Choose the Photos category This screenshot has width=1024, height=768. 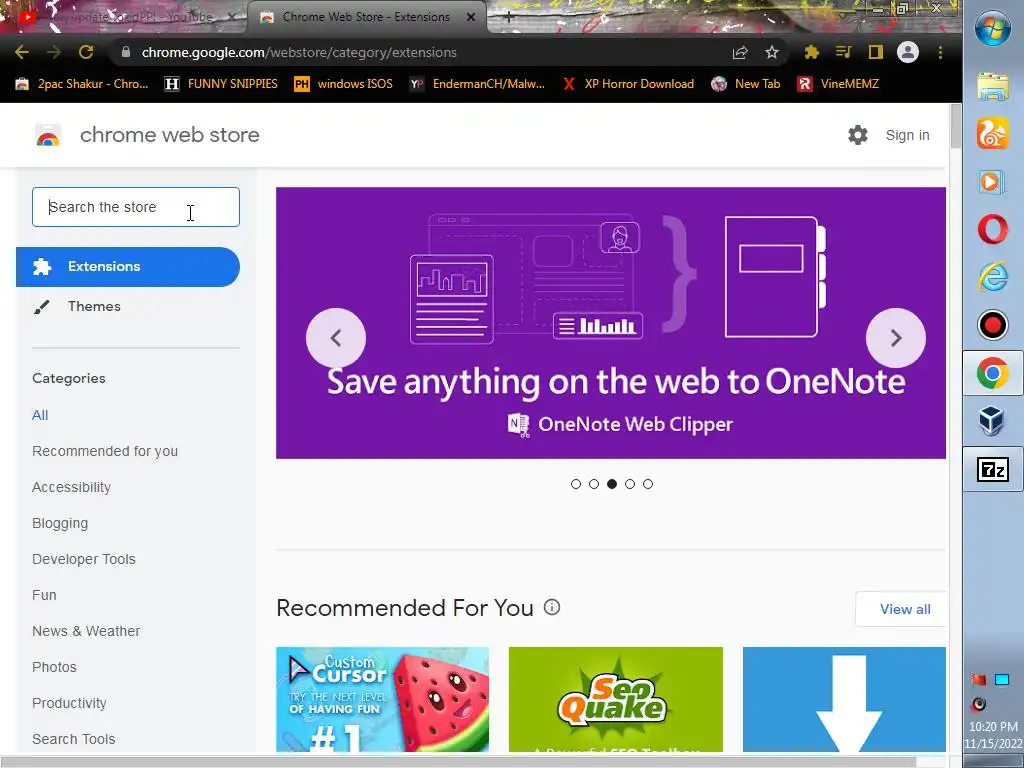54,667
